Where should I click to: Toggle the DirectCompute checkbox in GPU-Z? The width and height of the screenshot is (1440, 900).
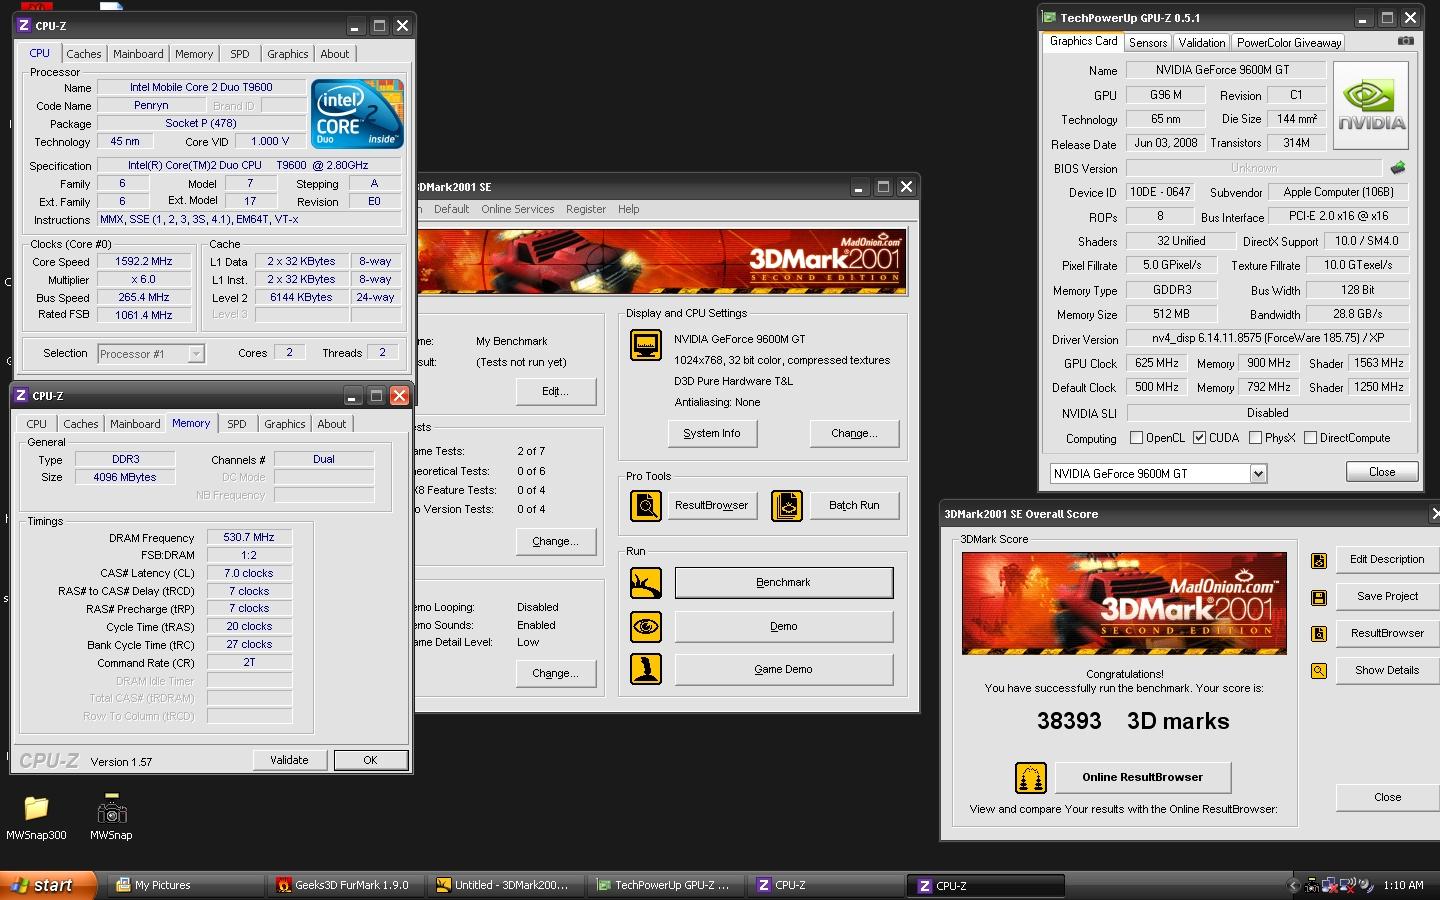1310,438
